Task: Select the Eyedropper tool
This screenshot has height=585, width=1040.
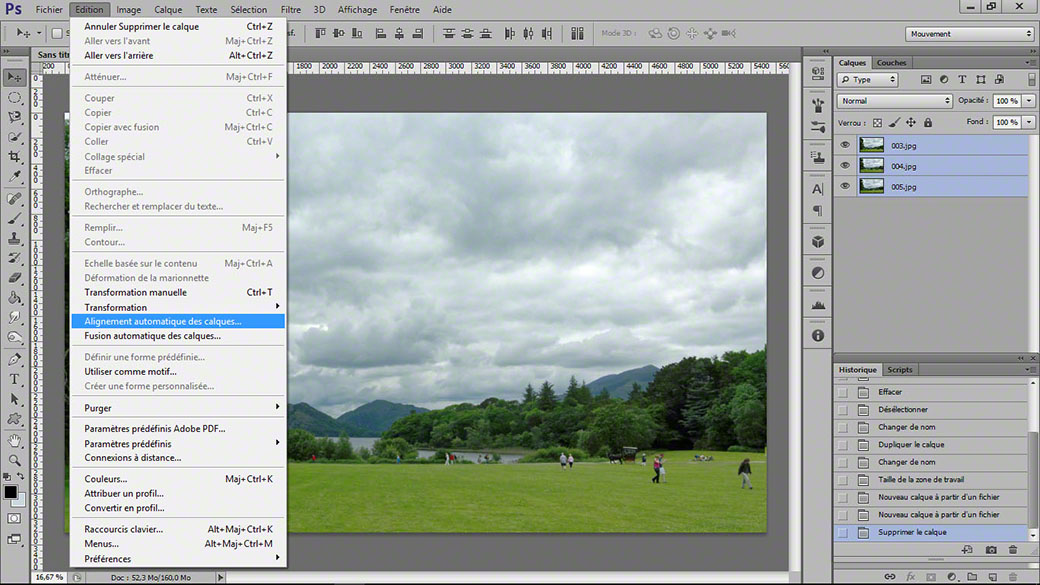Action: [14, 176]
